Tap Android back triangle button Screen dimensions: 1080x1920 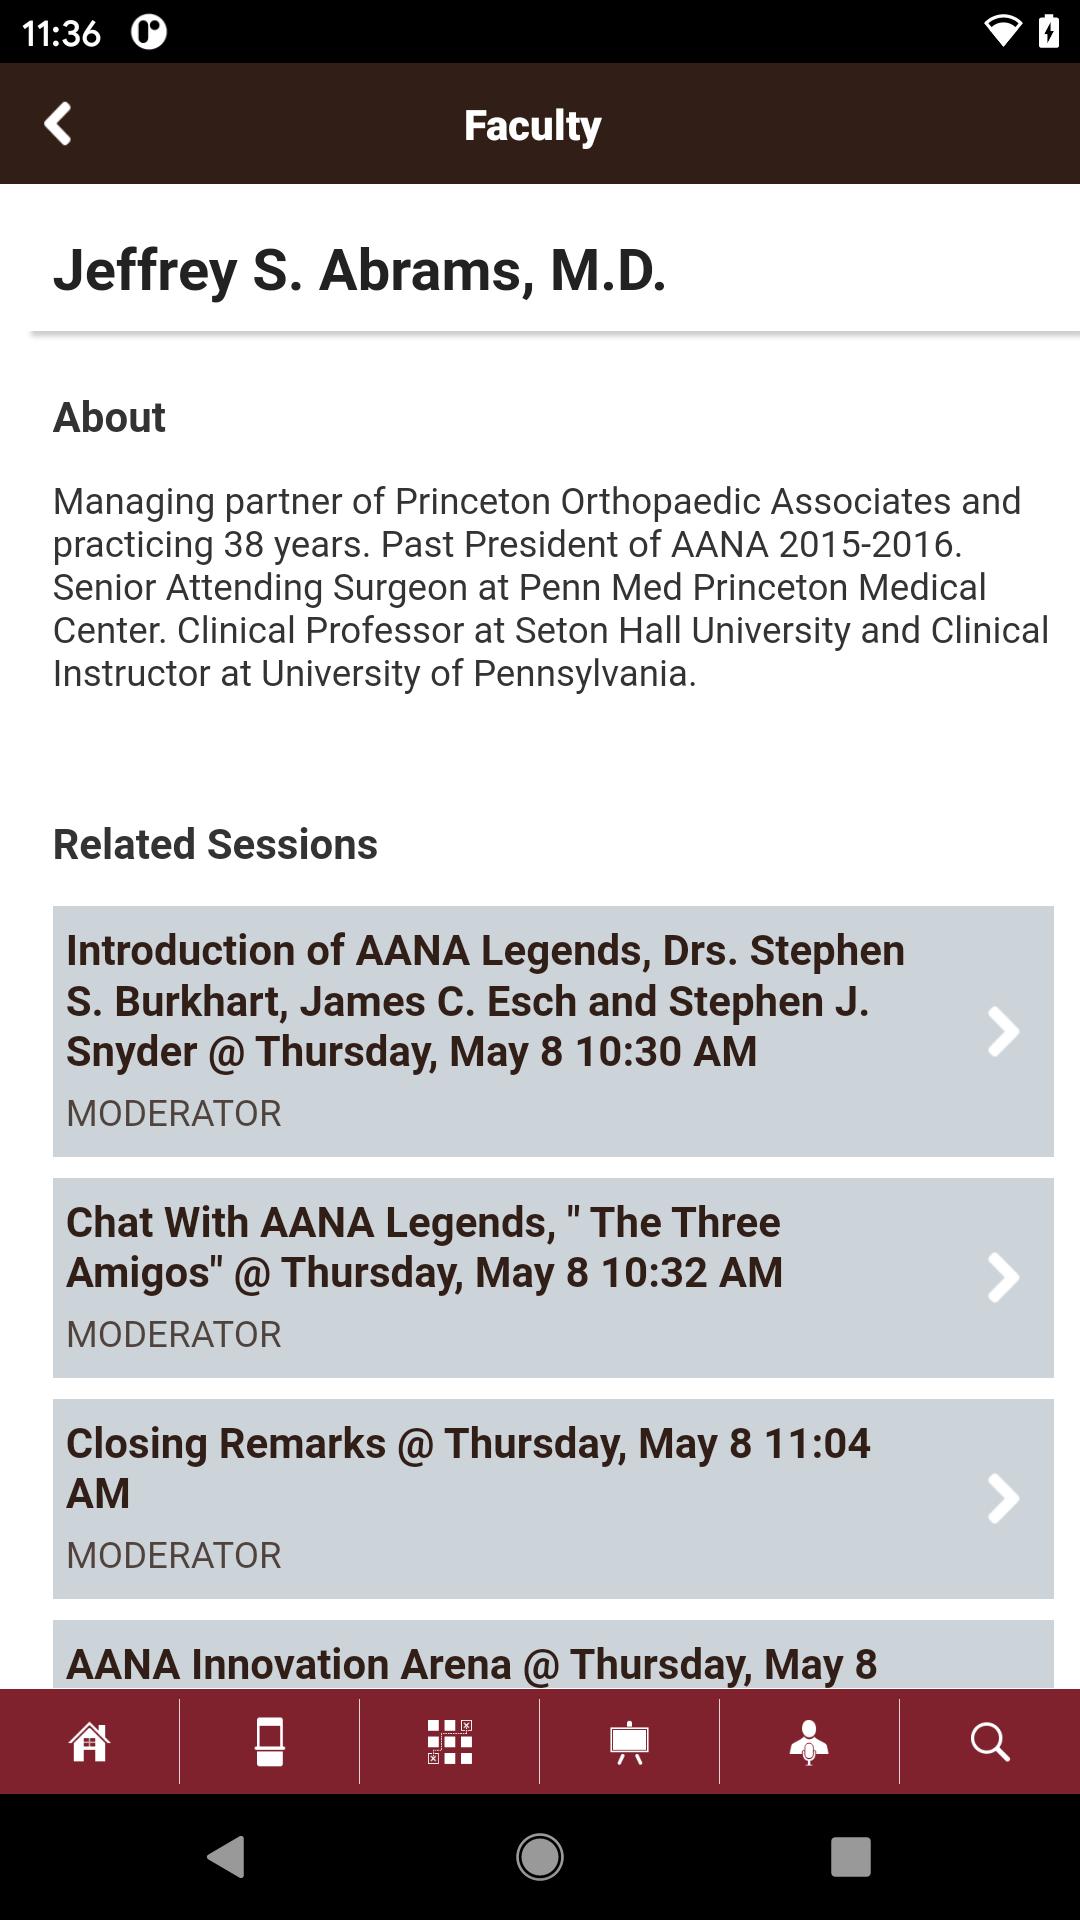click(x=227, y=1857)
